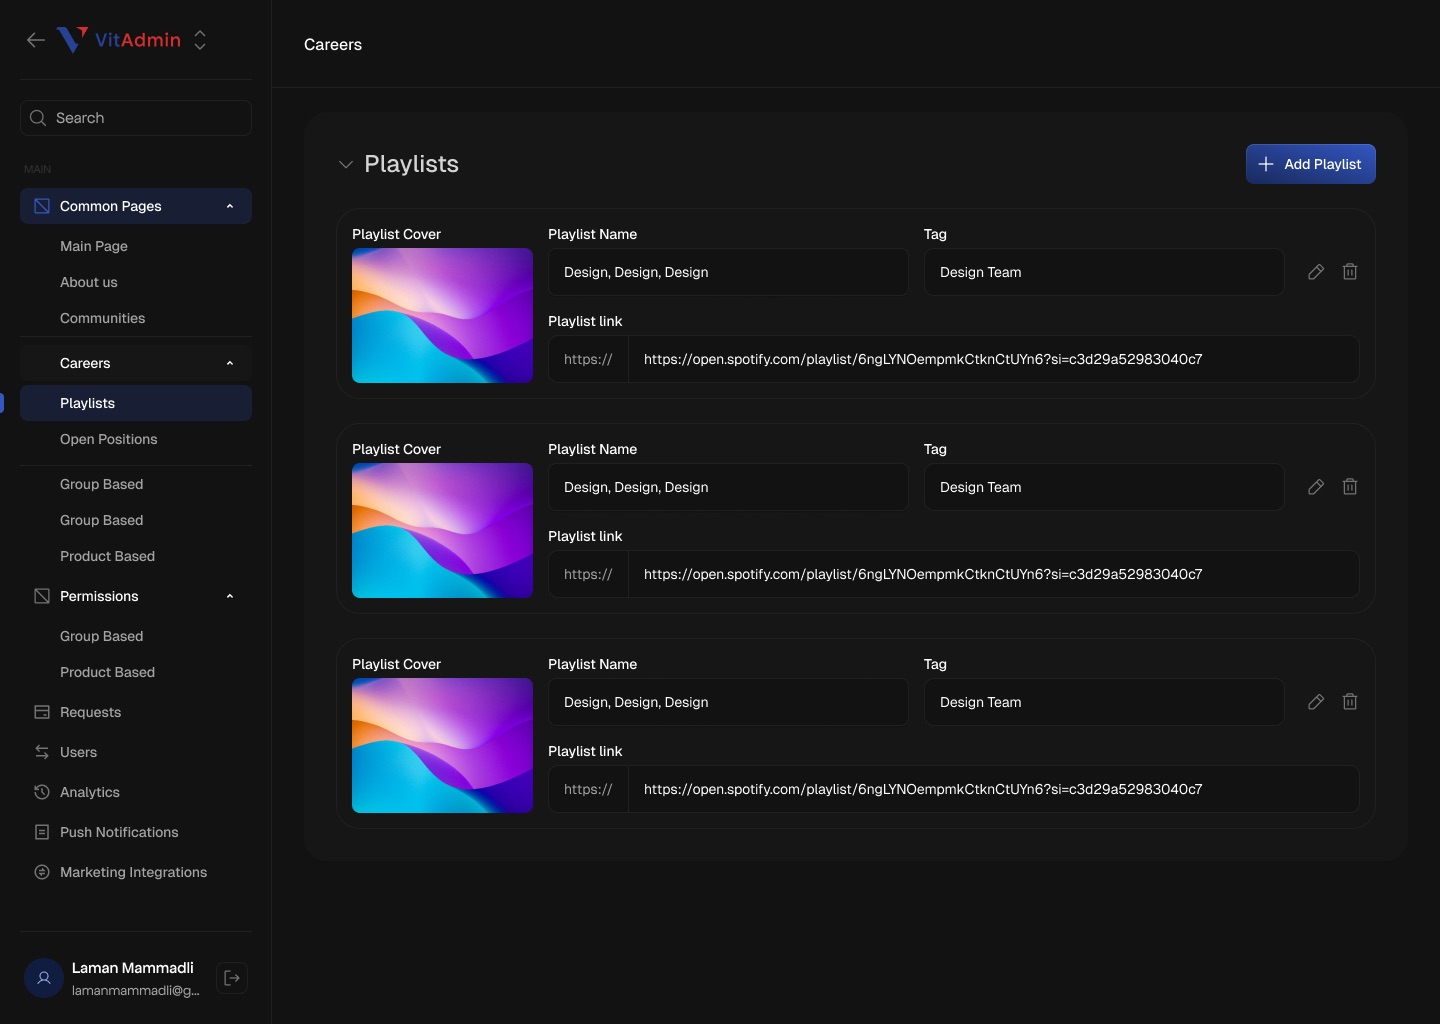Screen dimensions: 1440x1024
Task: Click the logout icon button
Action: click(232, 978)
